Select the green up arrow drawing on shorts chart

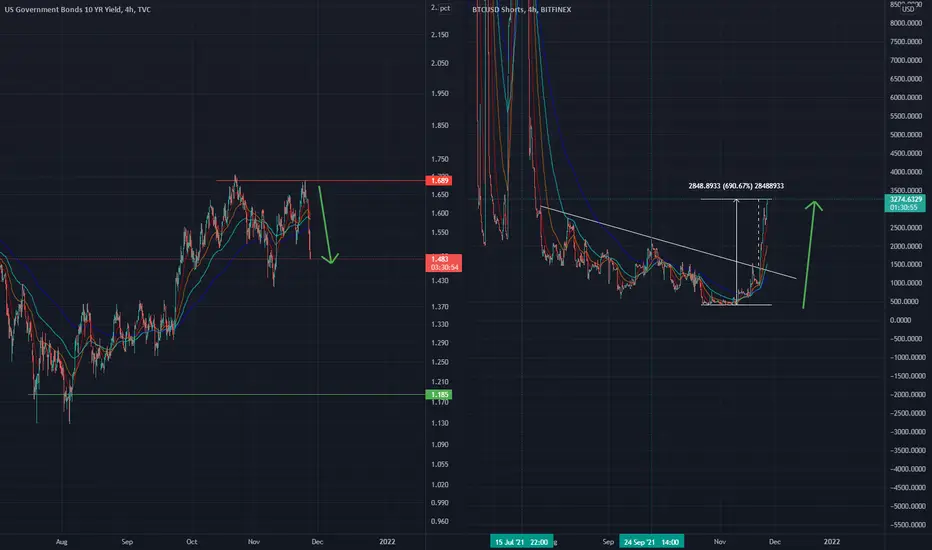pos(811,254)
